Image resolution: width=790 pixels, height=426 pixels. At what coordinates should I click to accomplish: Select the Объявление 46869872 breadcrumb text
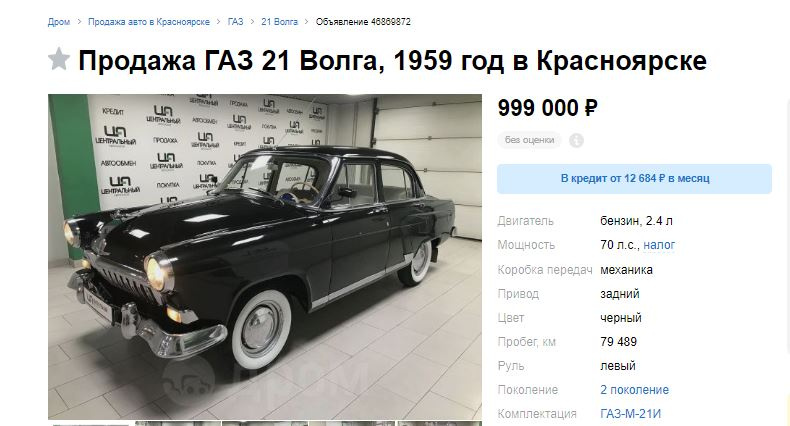363,22
